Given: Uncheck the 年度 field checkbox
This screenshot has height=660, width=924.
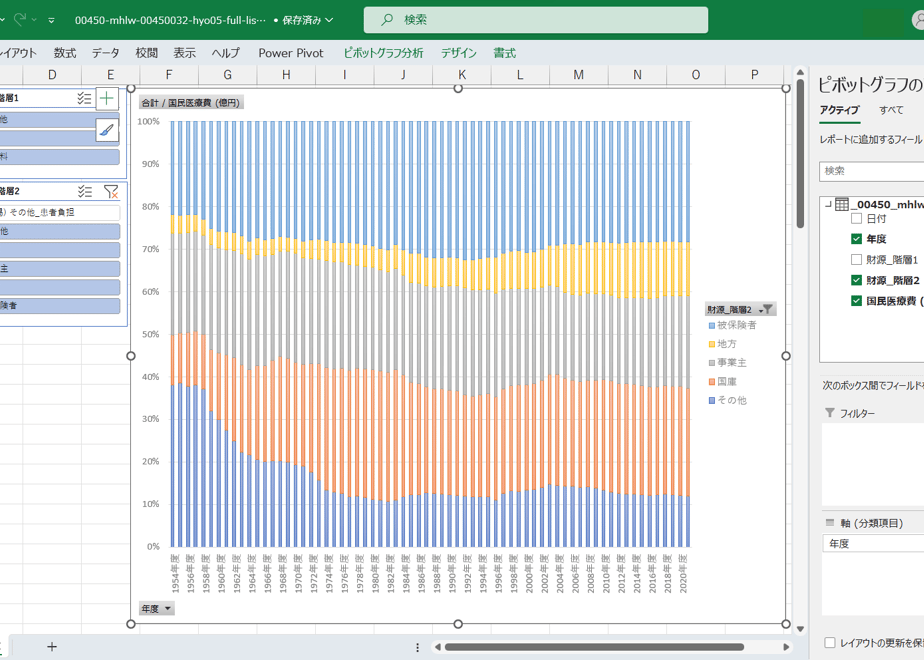Looking at the screenshot, I should [x=857, y=239].
